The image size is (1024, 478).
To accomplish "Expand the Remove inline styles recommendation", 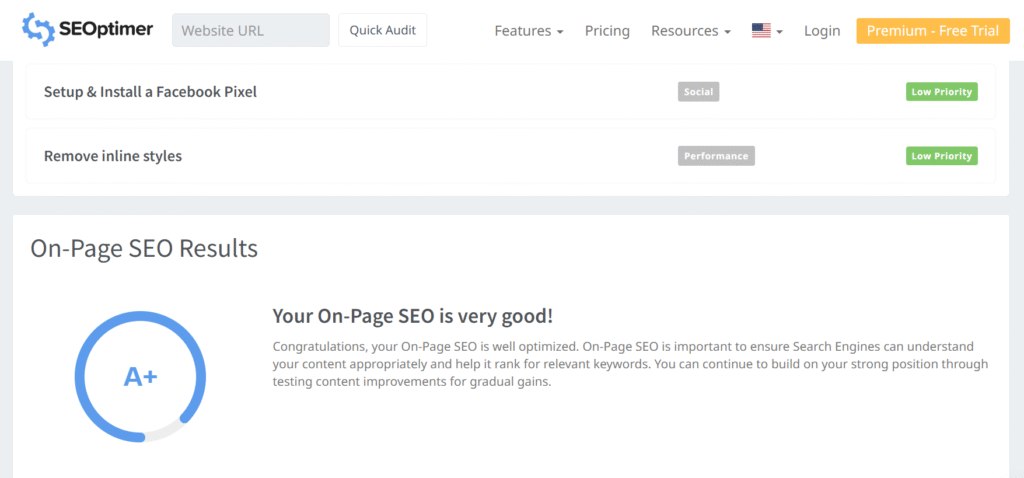I will click(113, 156).
